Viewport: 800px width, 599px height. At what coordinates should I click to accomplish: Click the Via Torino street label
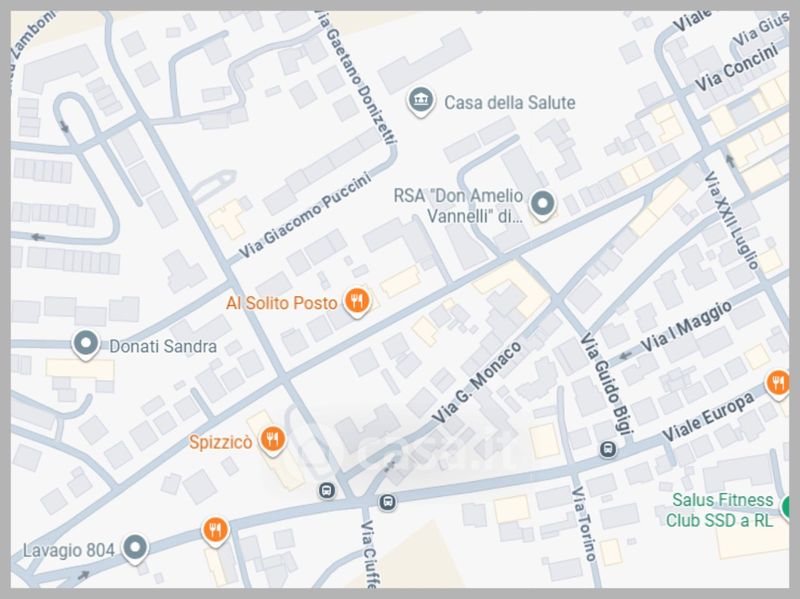584,524
